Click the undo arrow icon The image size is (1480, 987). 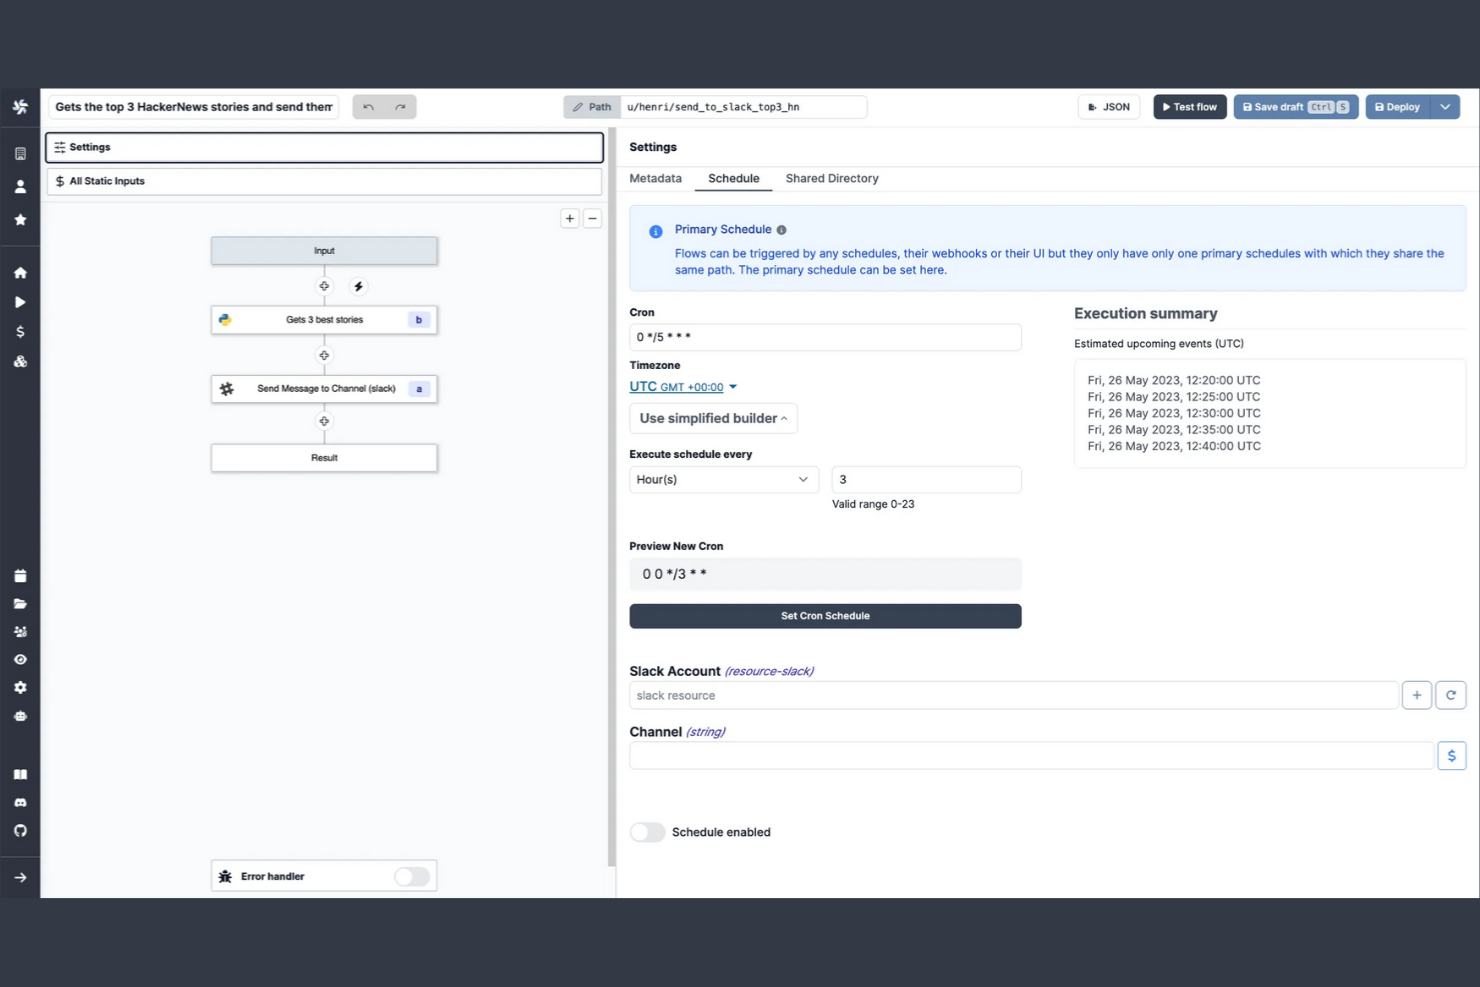369,107
